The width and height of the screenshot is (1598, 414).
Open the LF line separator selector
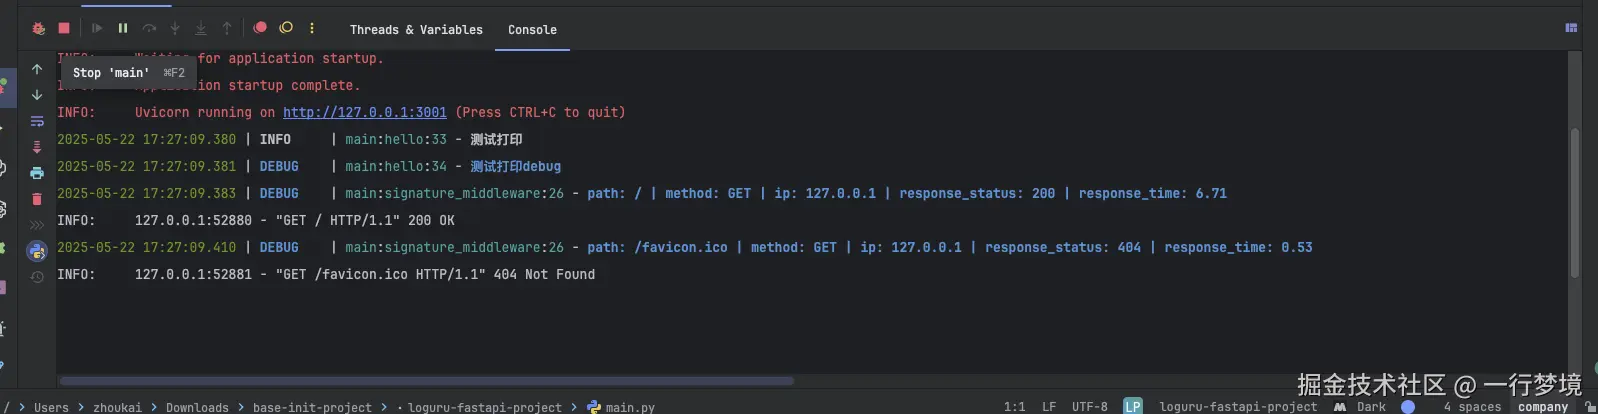[x=1049, y=406]
